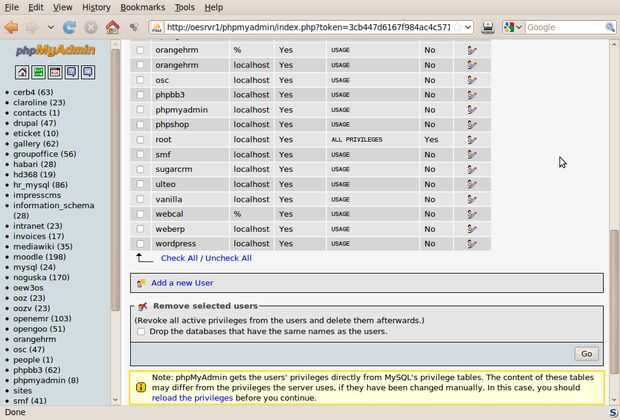Open the Edit menu

click(x=36, y=7)
